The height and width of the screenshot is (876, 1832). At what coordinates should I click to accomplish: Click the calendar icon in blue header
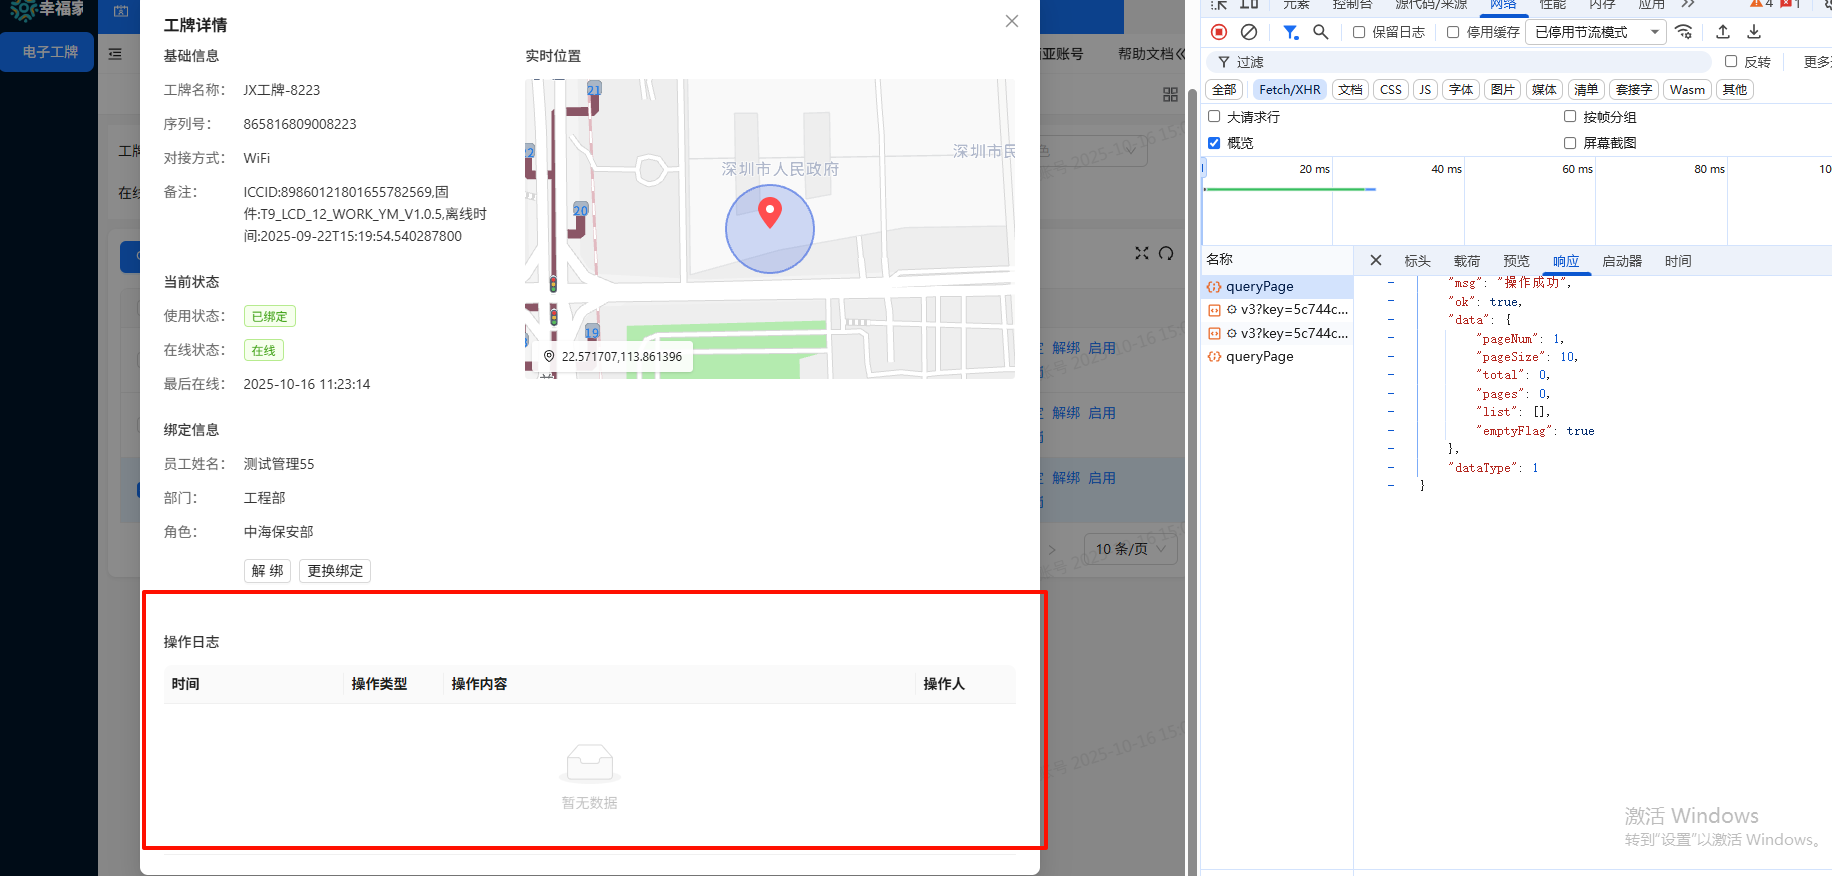121,11
